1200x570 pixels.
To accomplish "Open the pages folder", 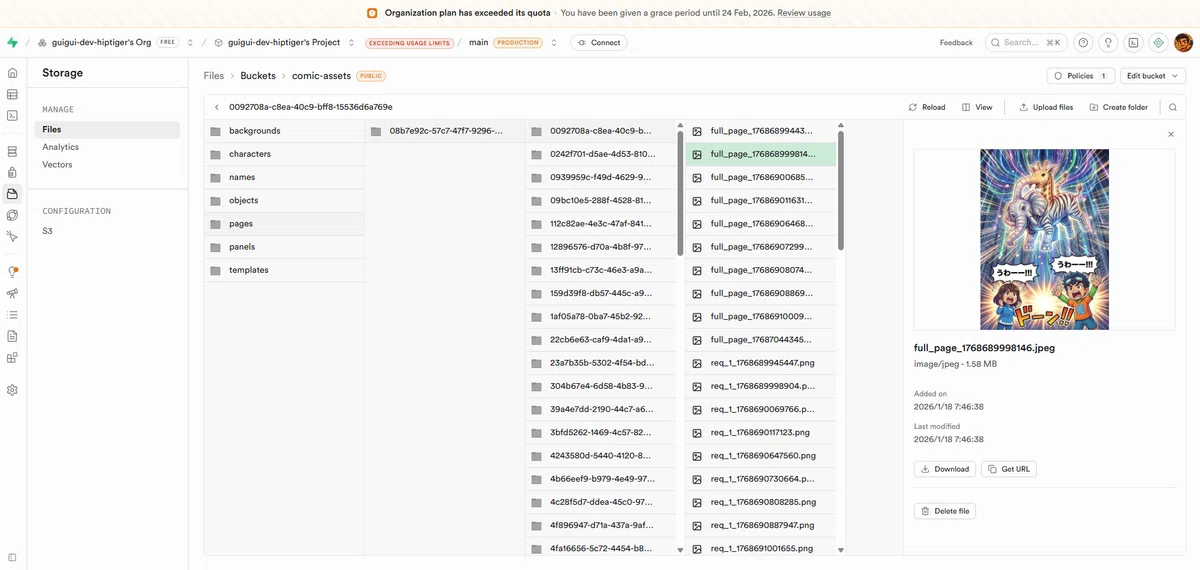I will click(284, 224).
